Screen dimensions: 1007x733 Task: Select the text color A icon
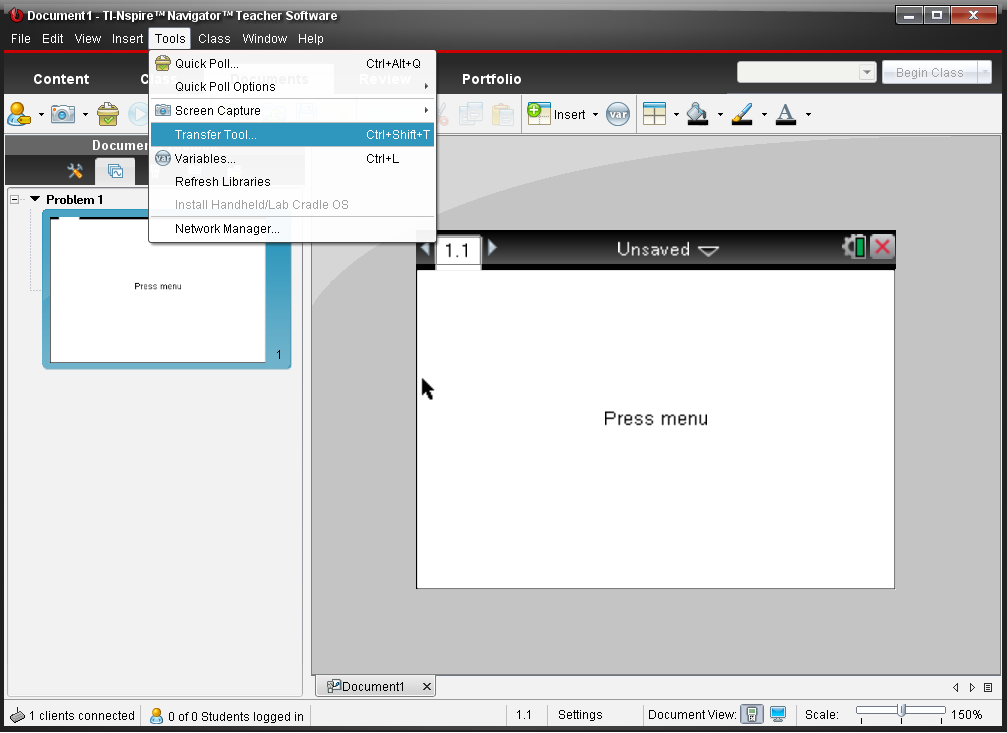coord(786,114)
